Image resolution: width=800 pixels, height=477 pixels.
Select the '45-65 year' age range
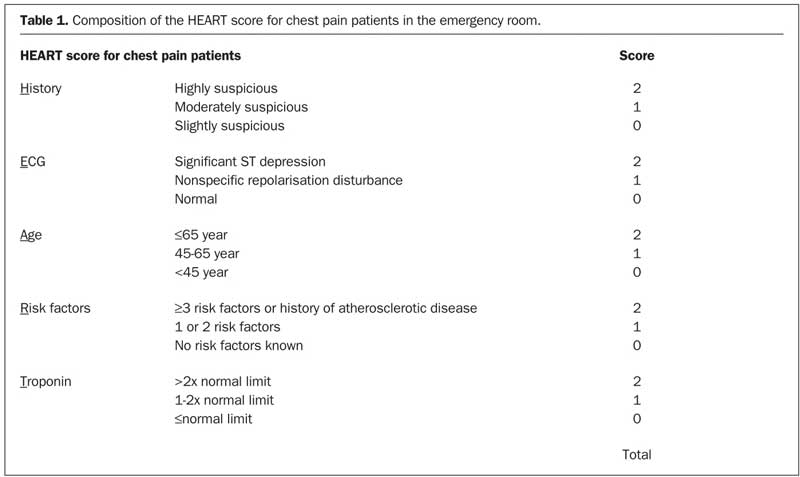point(207,254)
